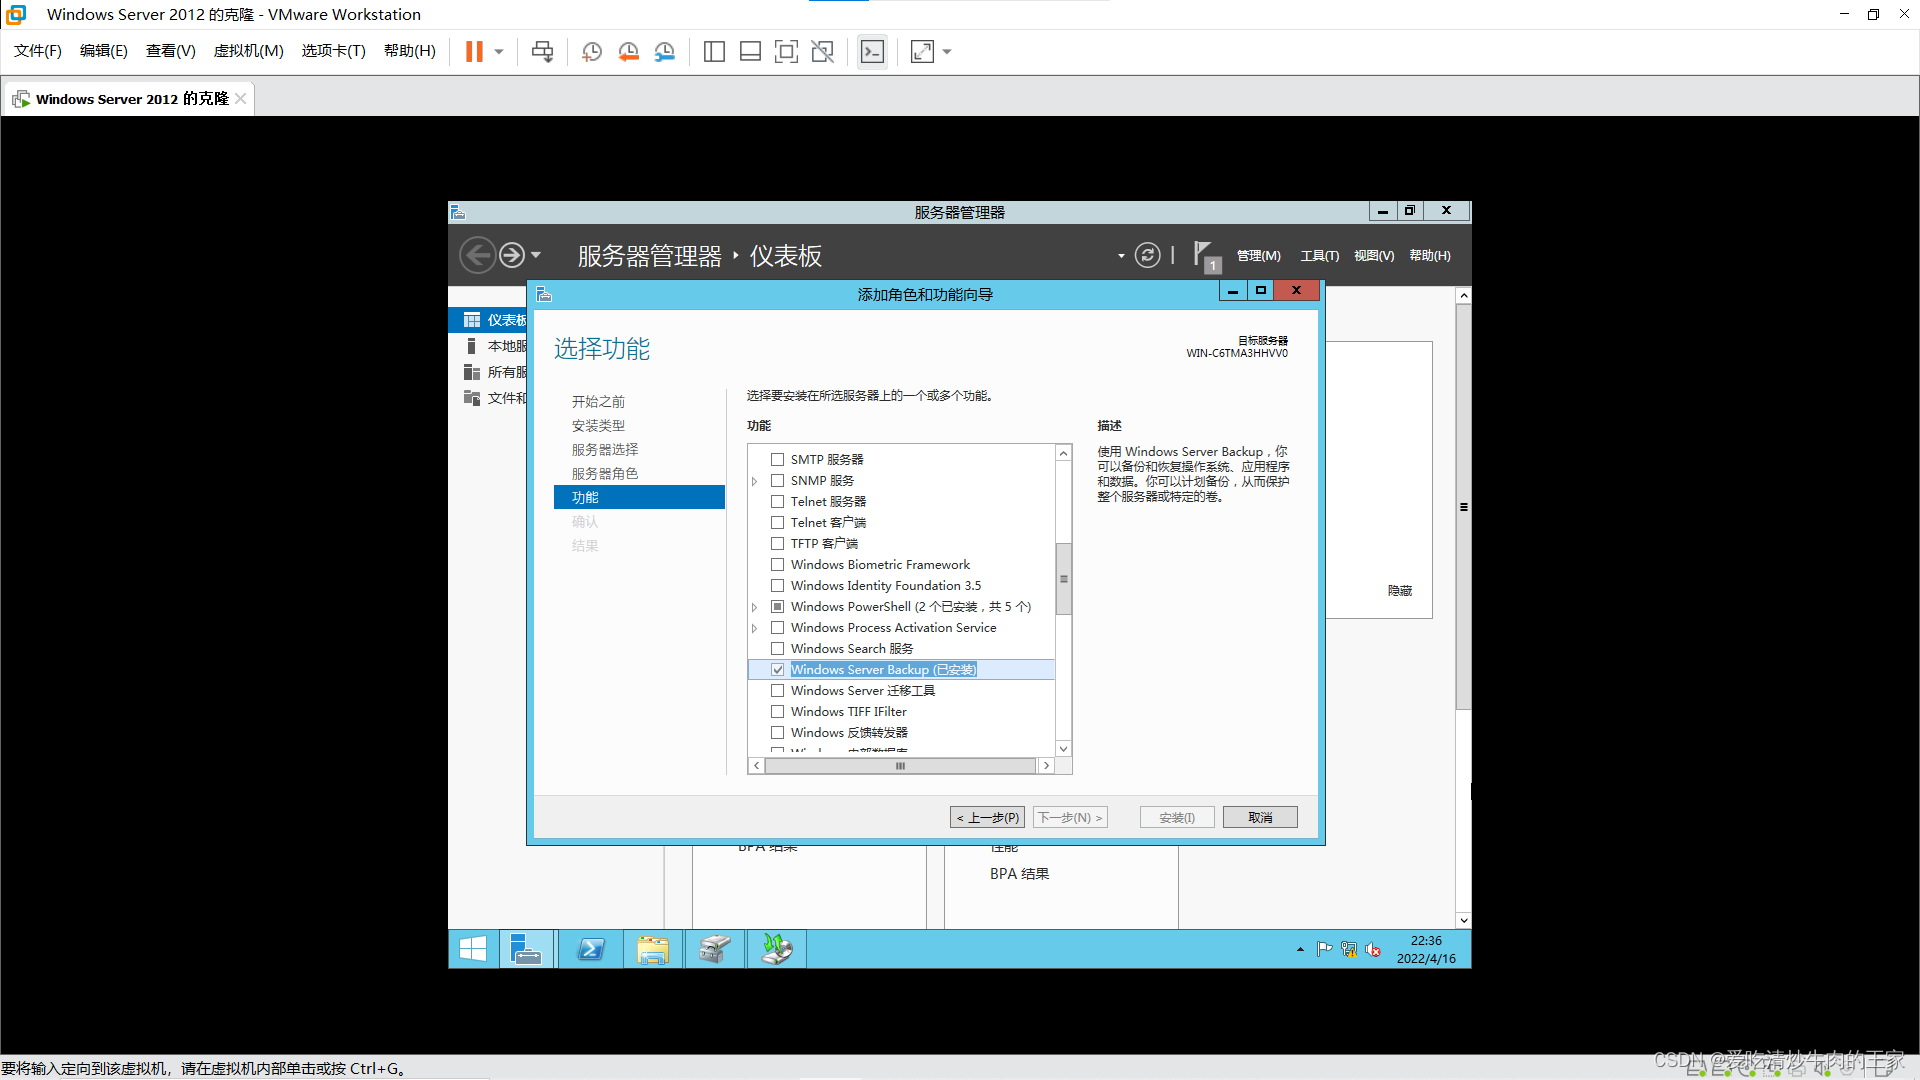Image resolution: width=1920 pixels, height=1080 pixels.
Task: Open the 管理(M) menu in Server Manager
Action: (x=1258, y=256)
